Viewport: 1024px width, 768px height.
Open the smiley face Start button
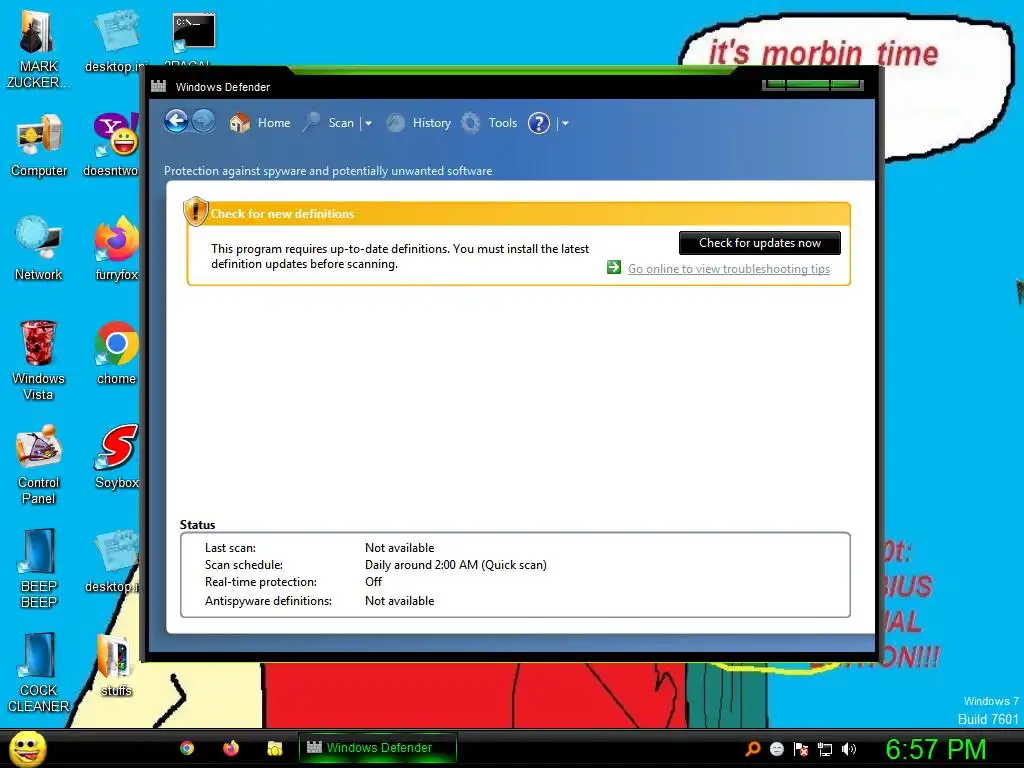tap(28, 748)
